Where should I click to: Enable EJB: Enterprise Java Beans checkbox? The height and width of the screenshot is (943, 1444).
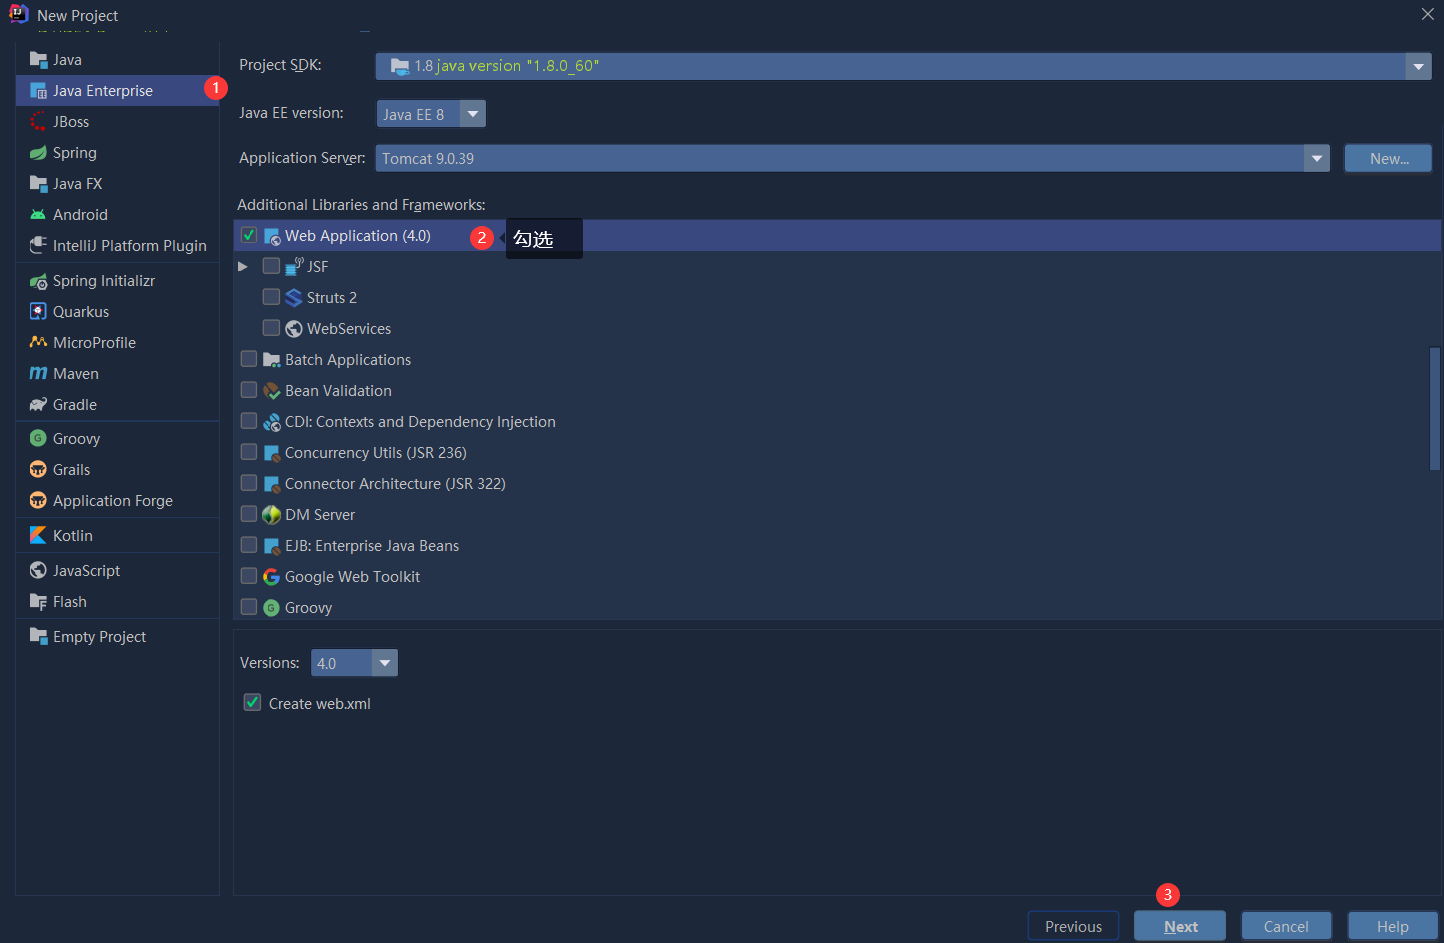[x=249, y=545]
